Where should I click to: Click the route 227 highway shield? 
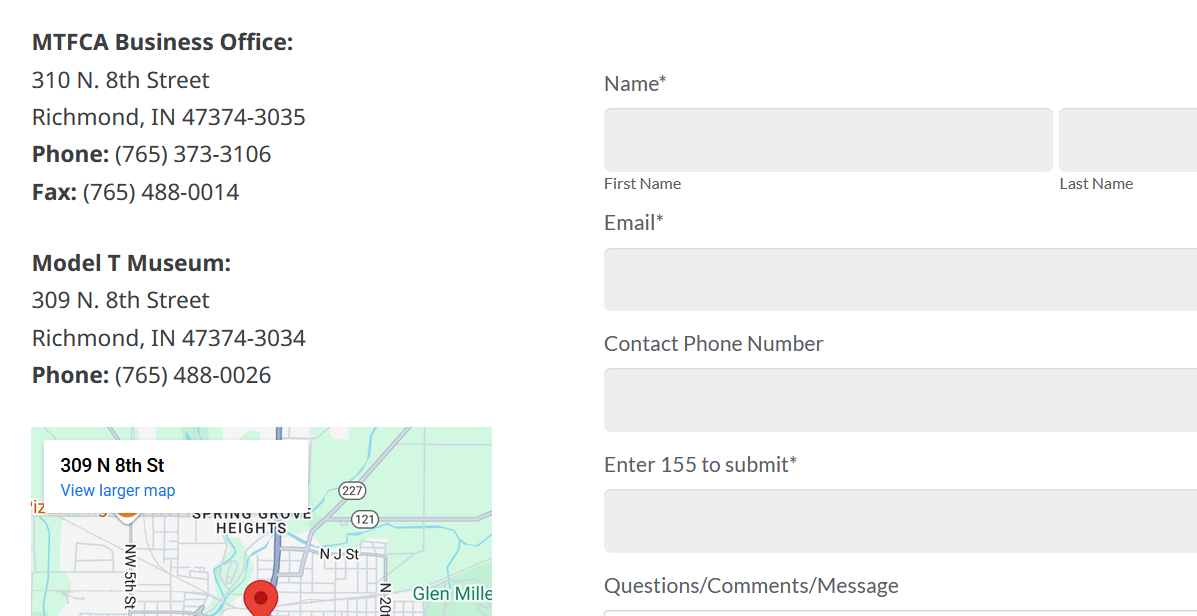point(352,490)
